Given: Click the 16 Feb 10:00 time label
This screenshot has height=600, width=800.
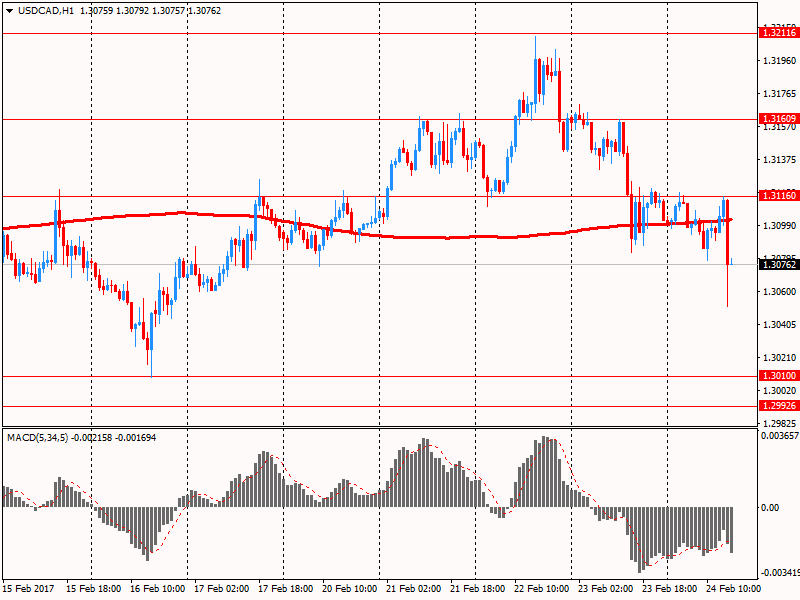Looking at the screenshot, I should (159, 589).
